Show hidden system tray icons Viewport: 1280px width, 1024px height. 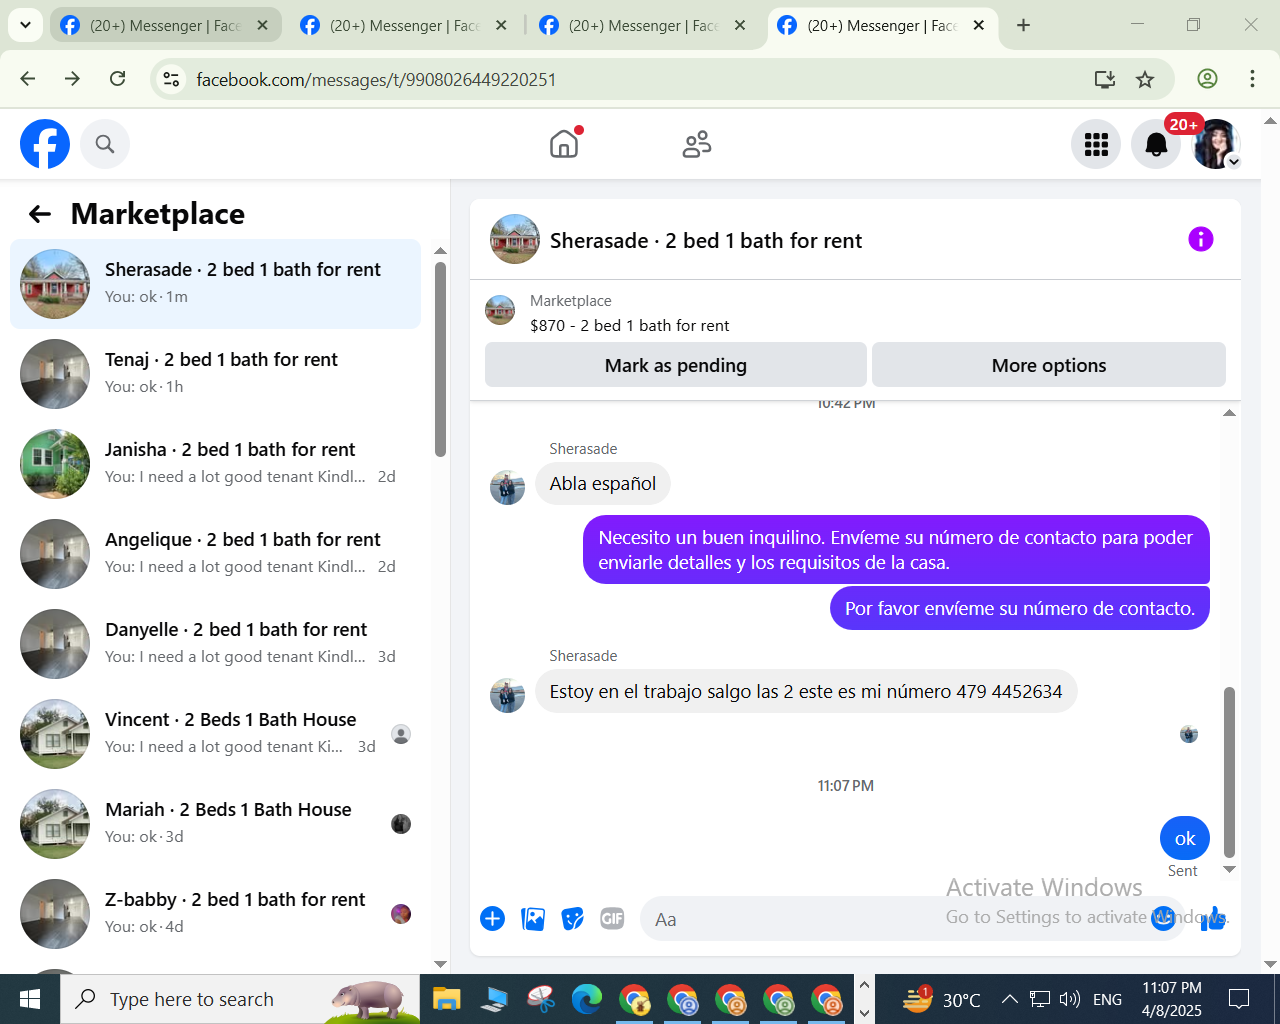tap(1009, 999)
